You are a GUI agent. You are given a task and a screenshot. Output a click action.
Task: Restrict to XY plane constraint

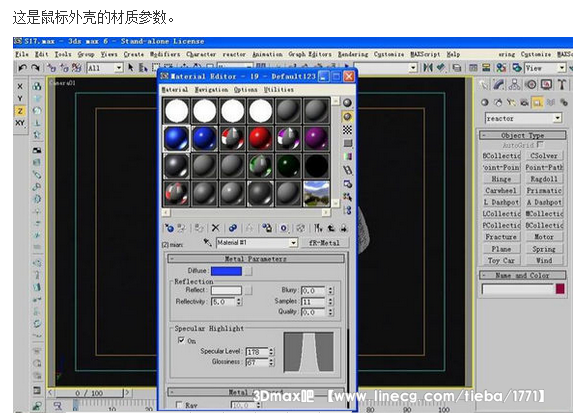click(x=20, y=123)
